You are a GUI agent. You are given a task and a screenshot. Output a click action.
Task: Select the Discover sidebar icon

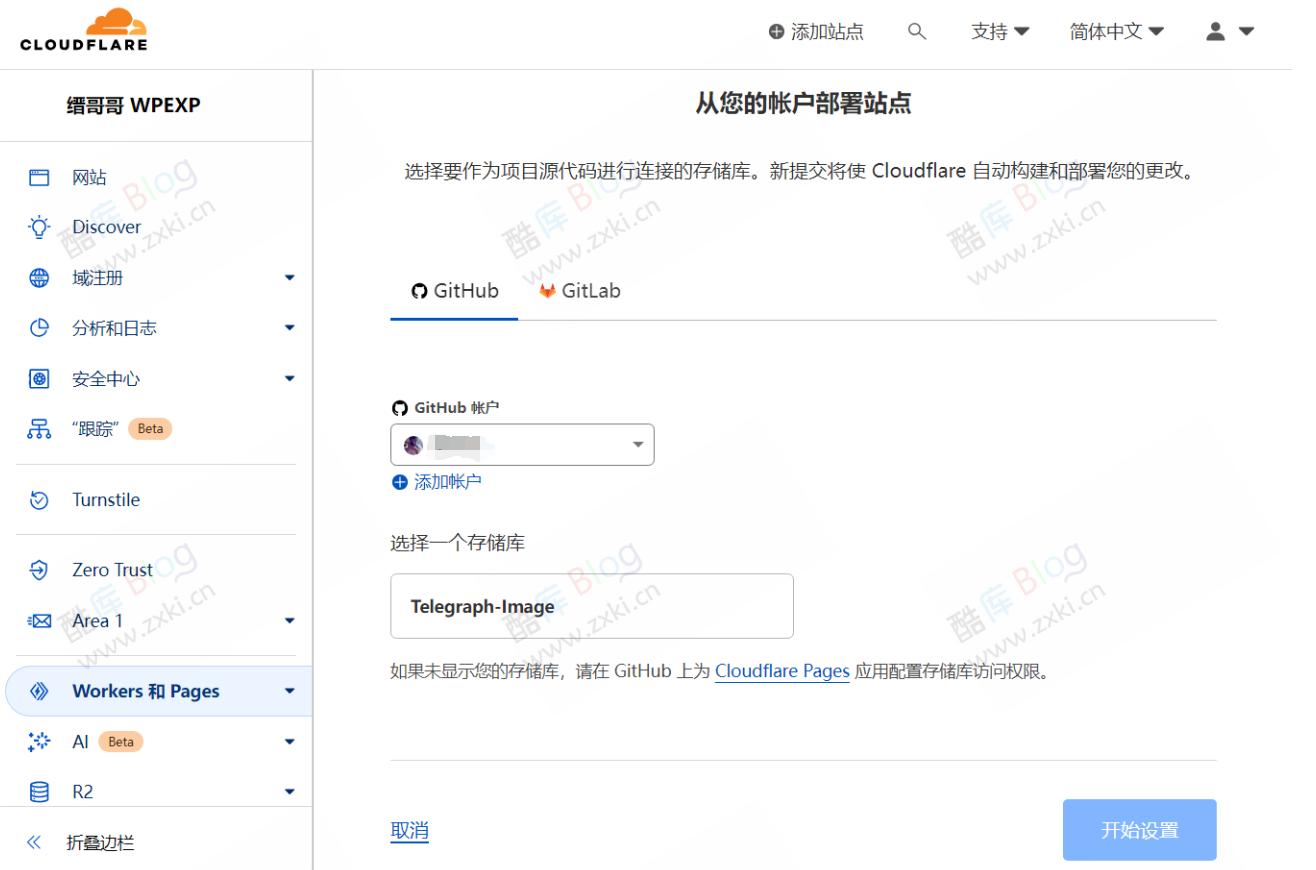[x=106, y=226]
